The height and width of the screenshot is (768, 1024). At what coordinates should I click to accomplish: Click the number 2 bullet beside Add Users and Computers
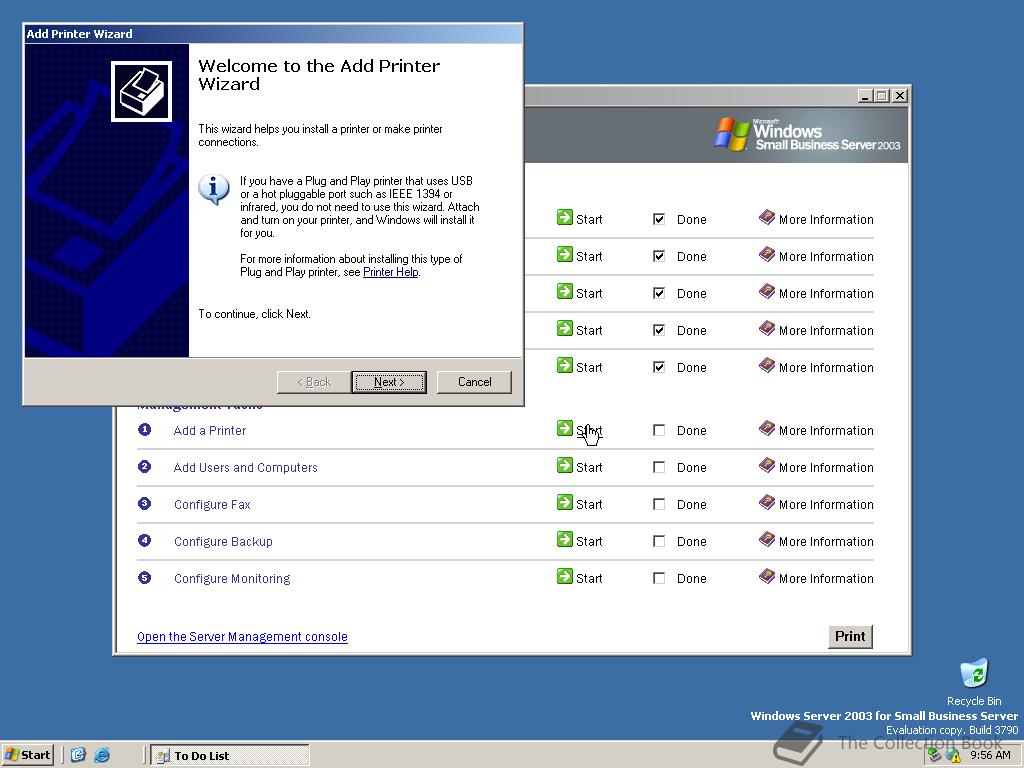(144, 466)
